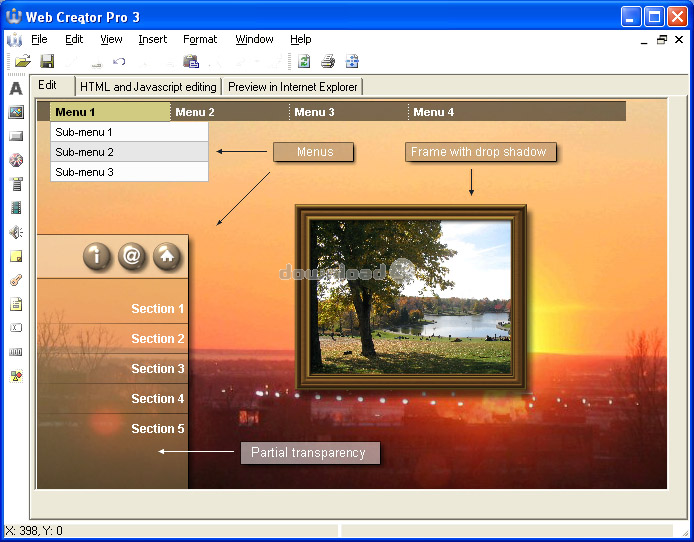Select the Video film strip tool
Viewport: 694px width, 542px height.
coord(16,208)
